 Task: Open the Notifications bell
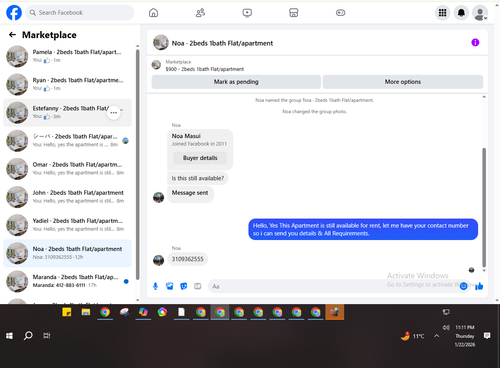(x=461, y=13)
